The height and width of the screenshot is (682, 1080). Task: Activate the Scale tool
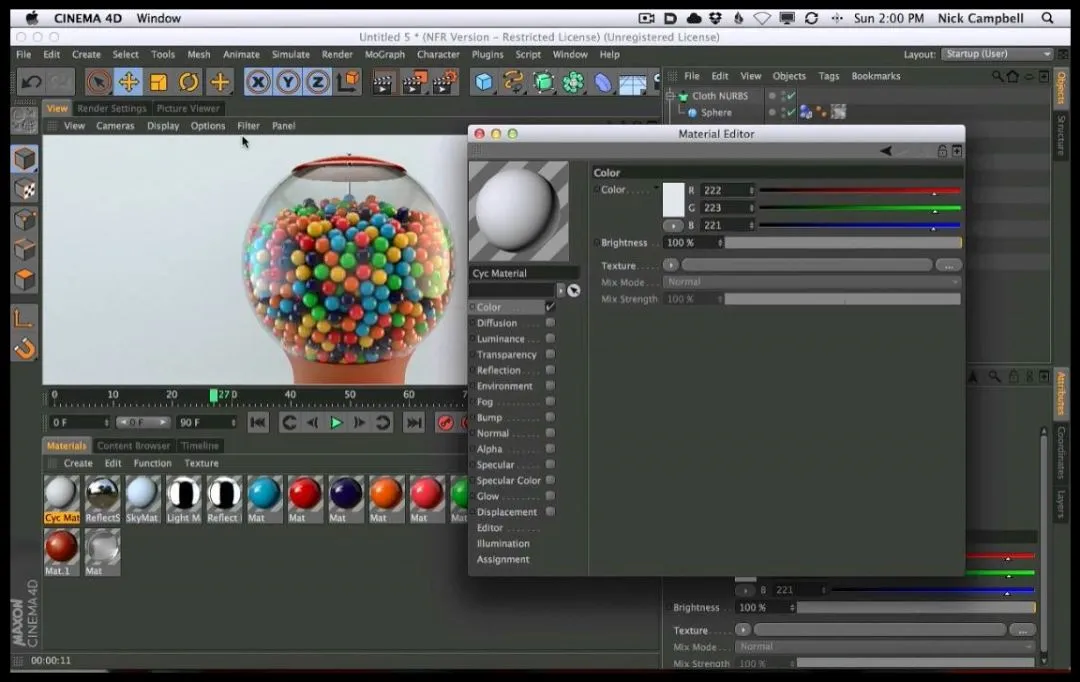[x=158, y=83]
